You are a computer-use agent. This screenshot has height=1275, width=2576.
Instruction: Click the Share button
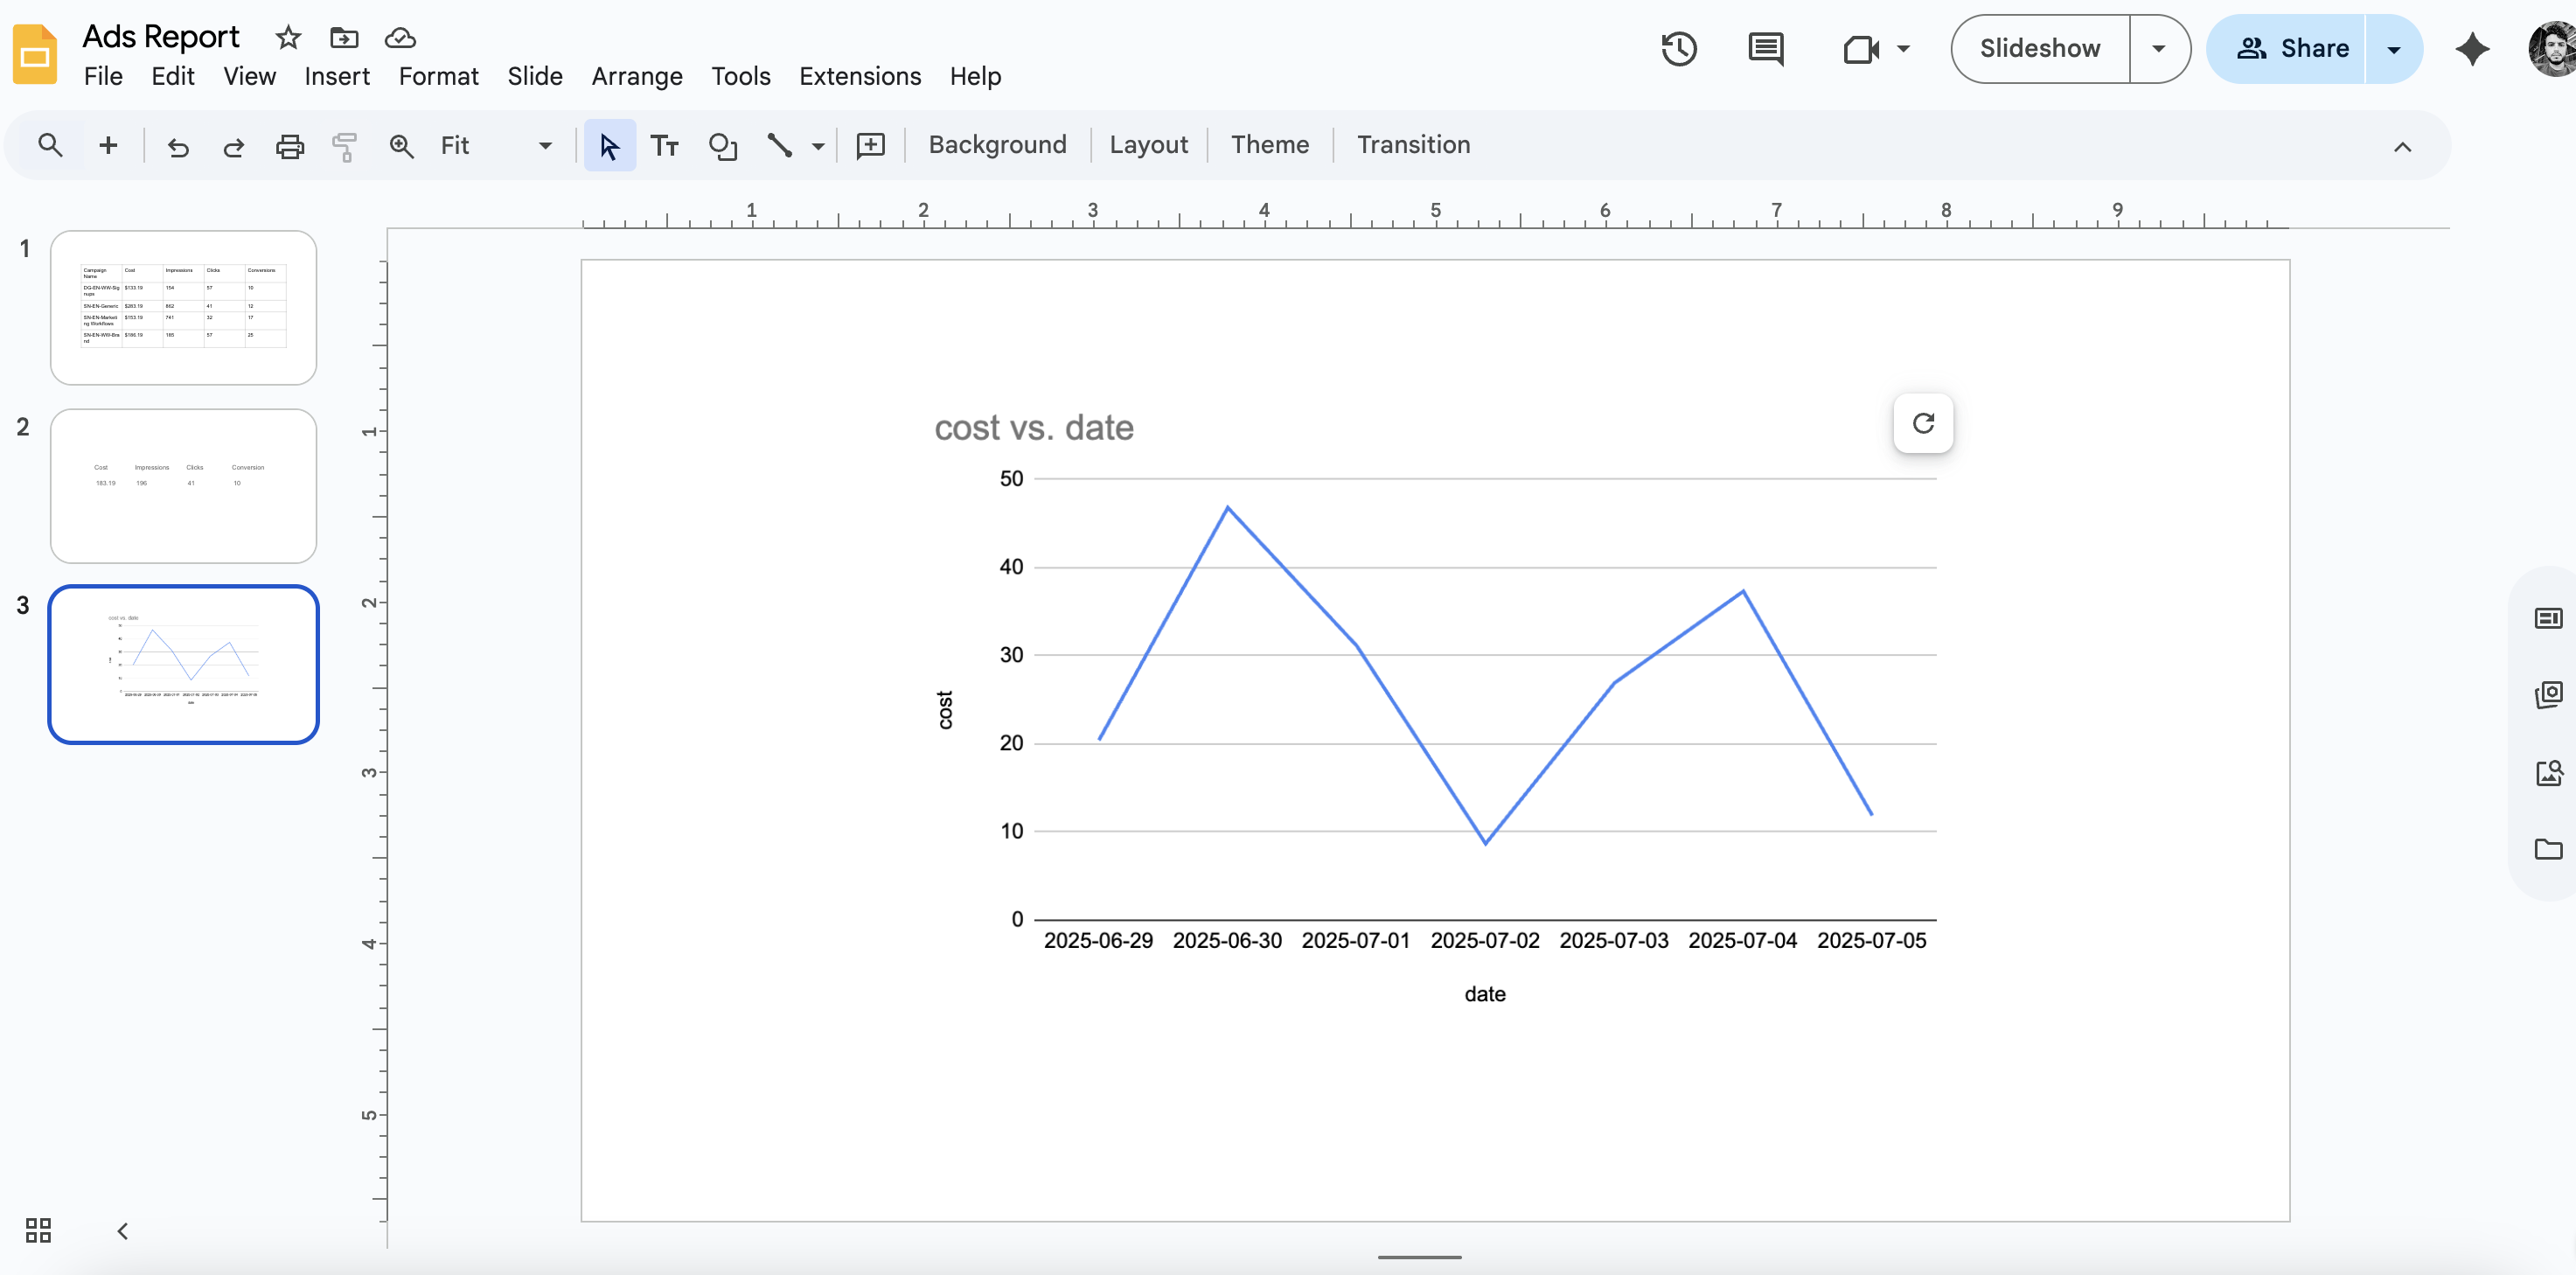tap(2292, 48)
